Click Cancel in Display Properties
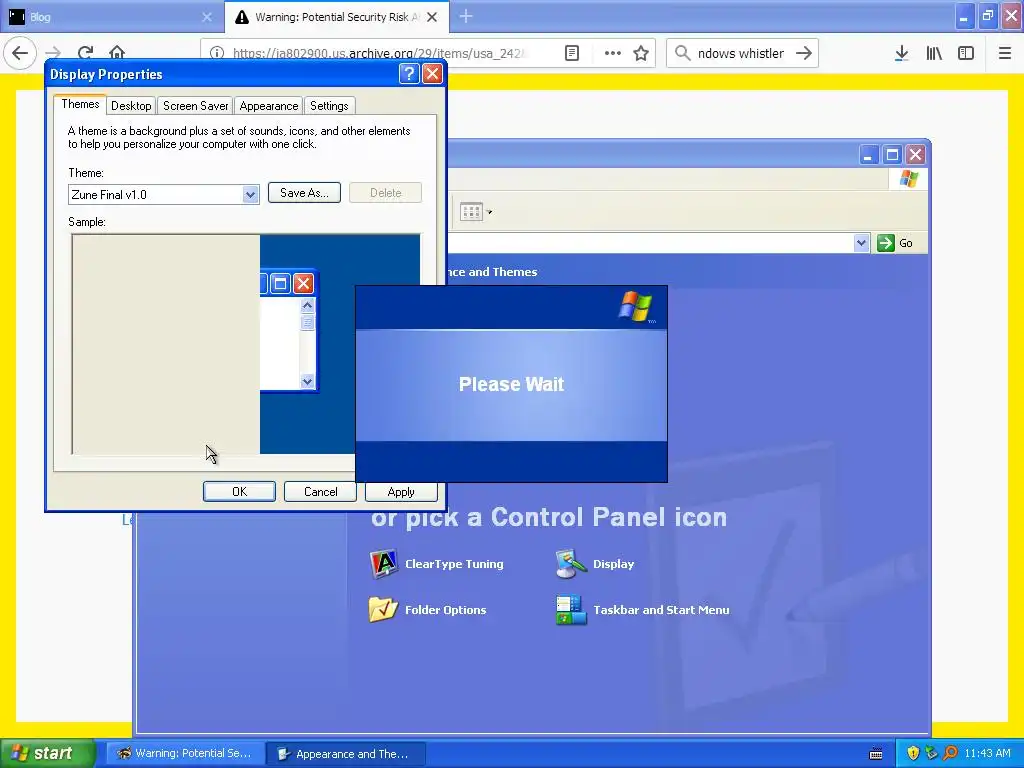This screenshot has height=768, width=1024. click(320, 492)
